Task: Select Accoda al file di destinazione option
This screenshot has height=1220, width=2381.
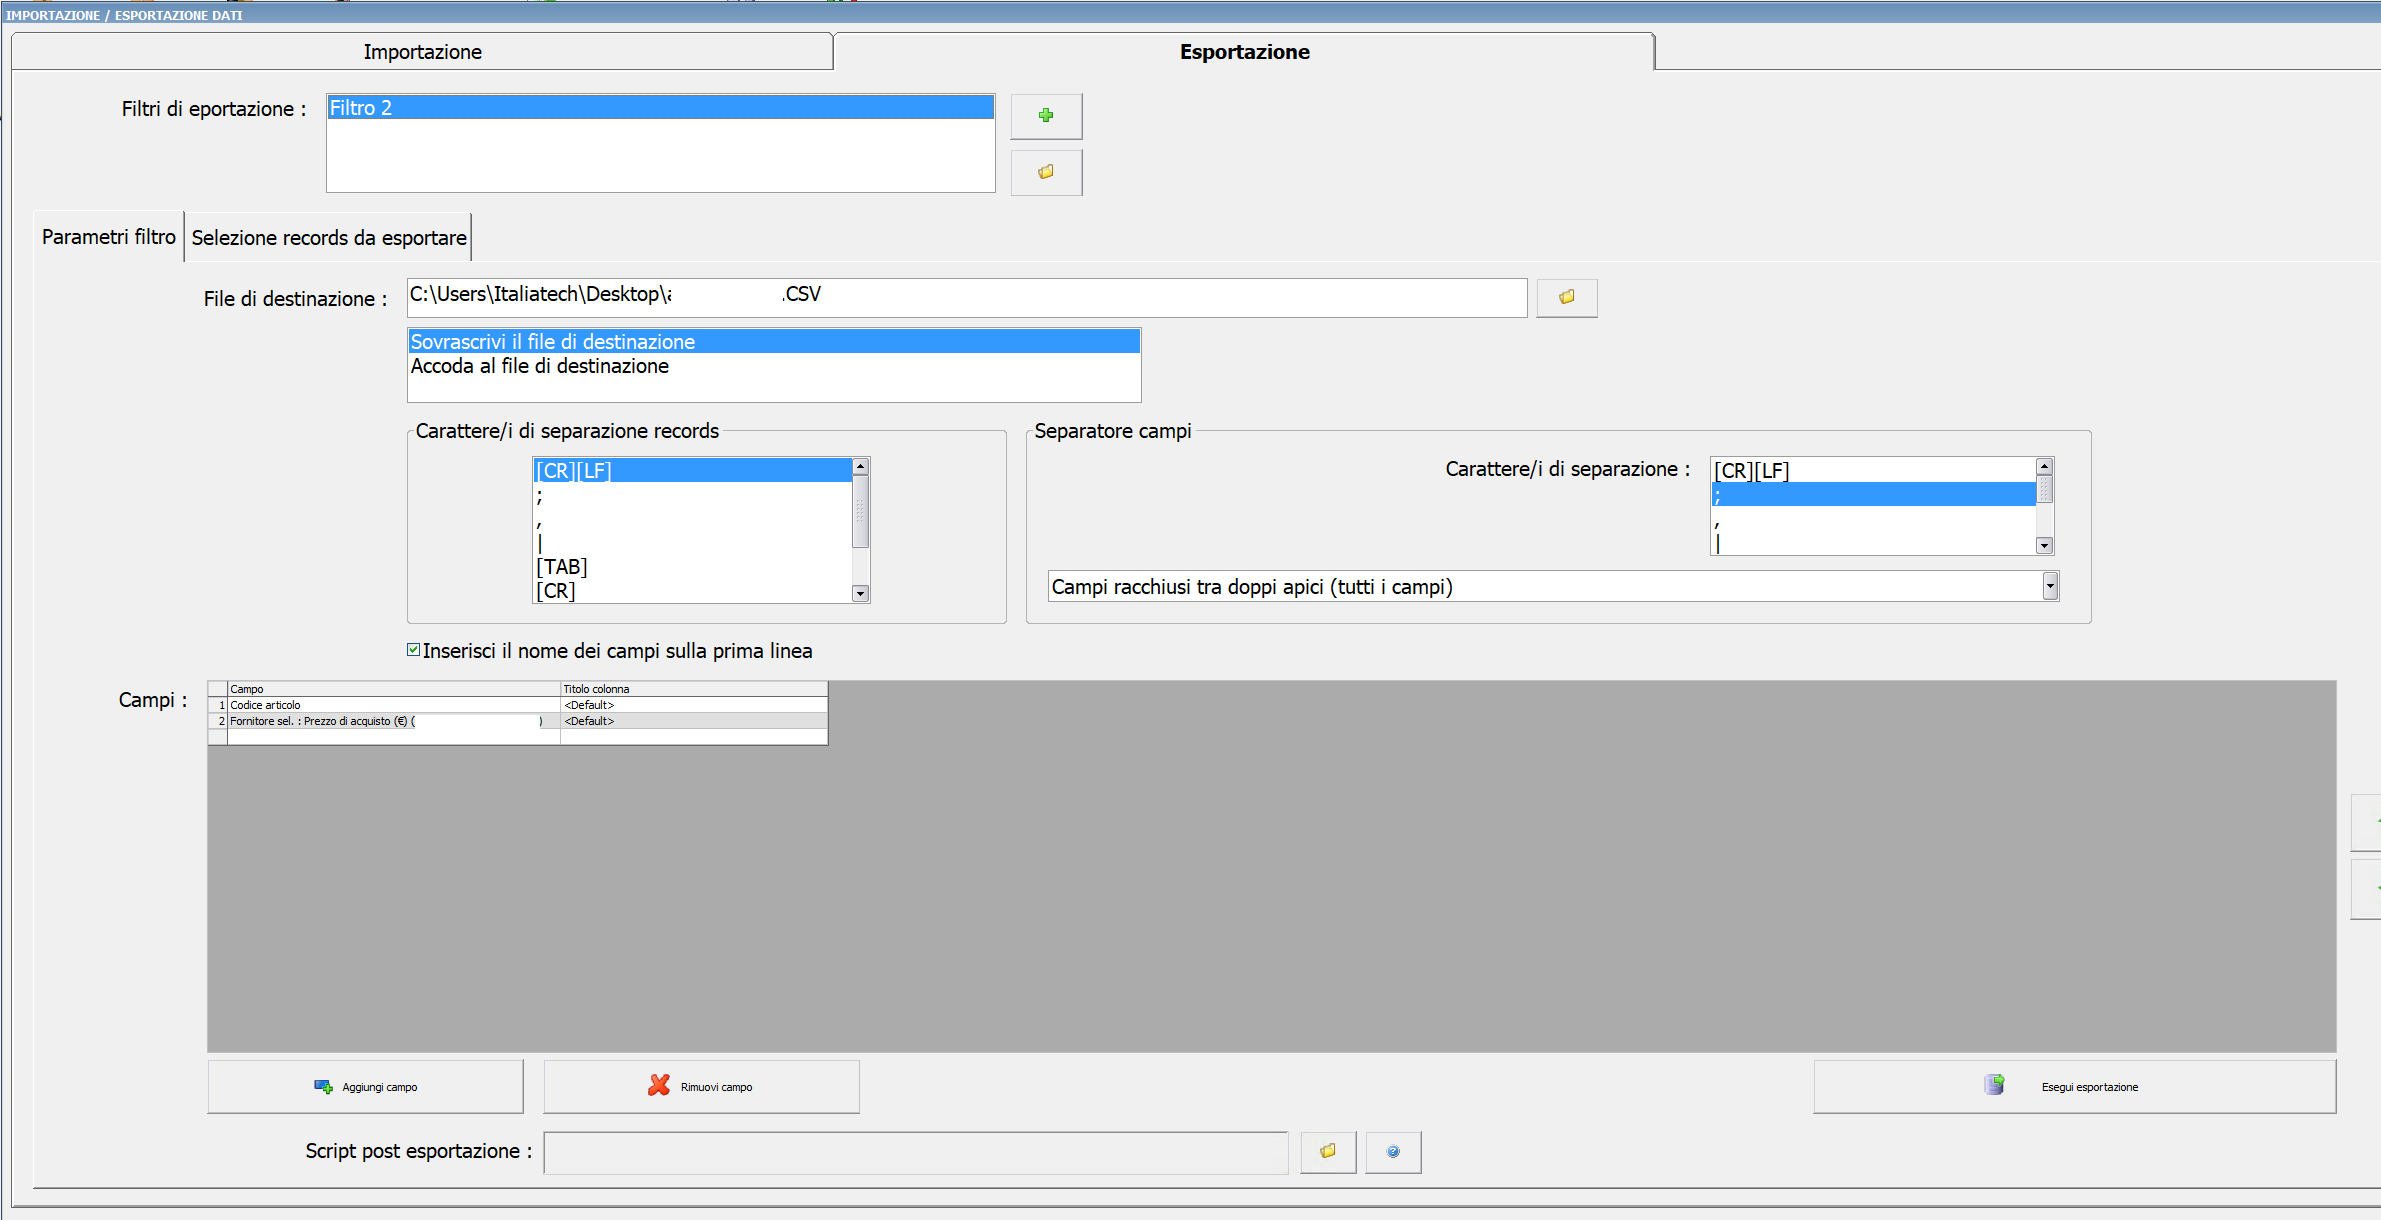Action: (x=540, y=366)
